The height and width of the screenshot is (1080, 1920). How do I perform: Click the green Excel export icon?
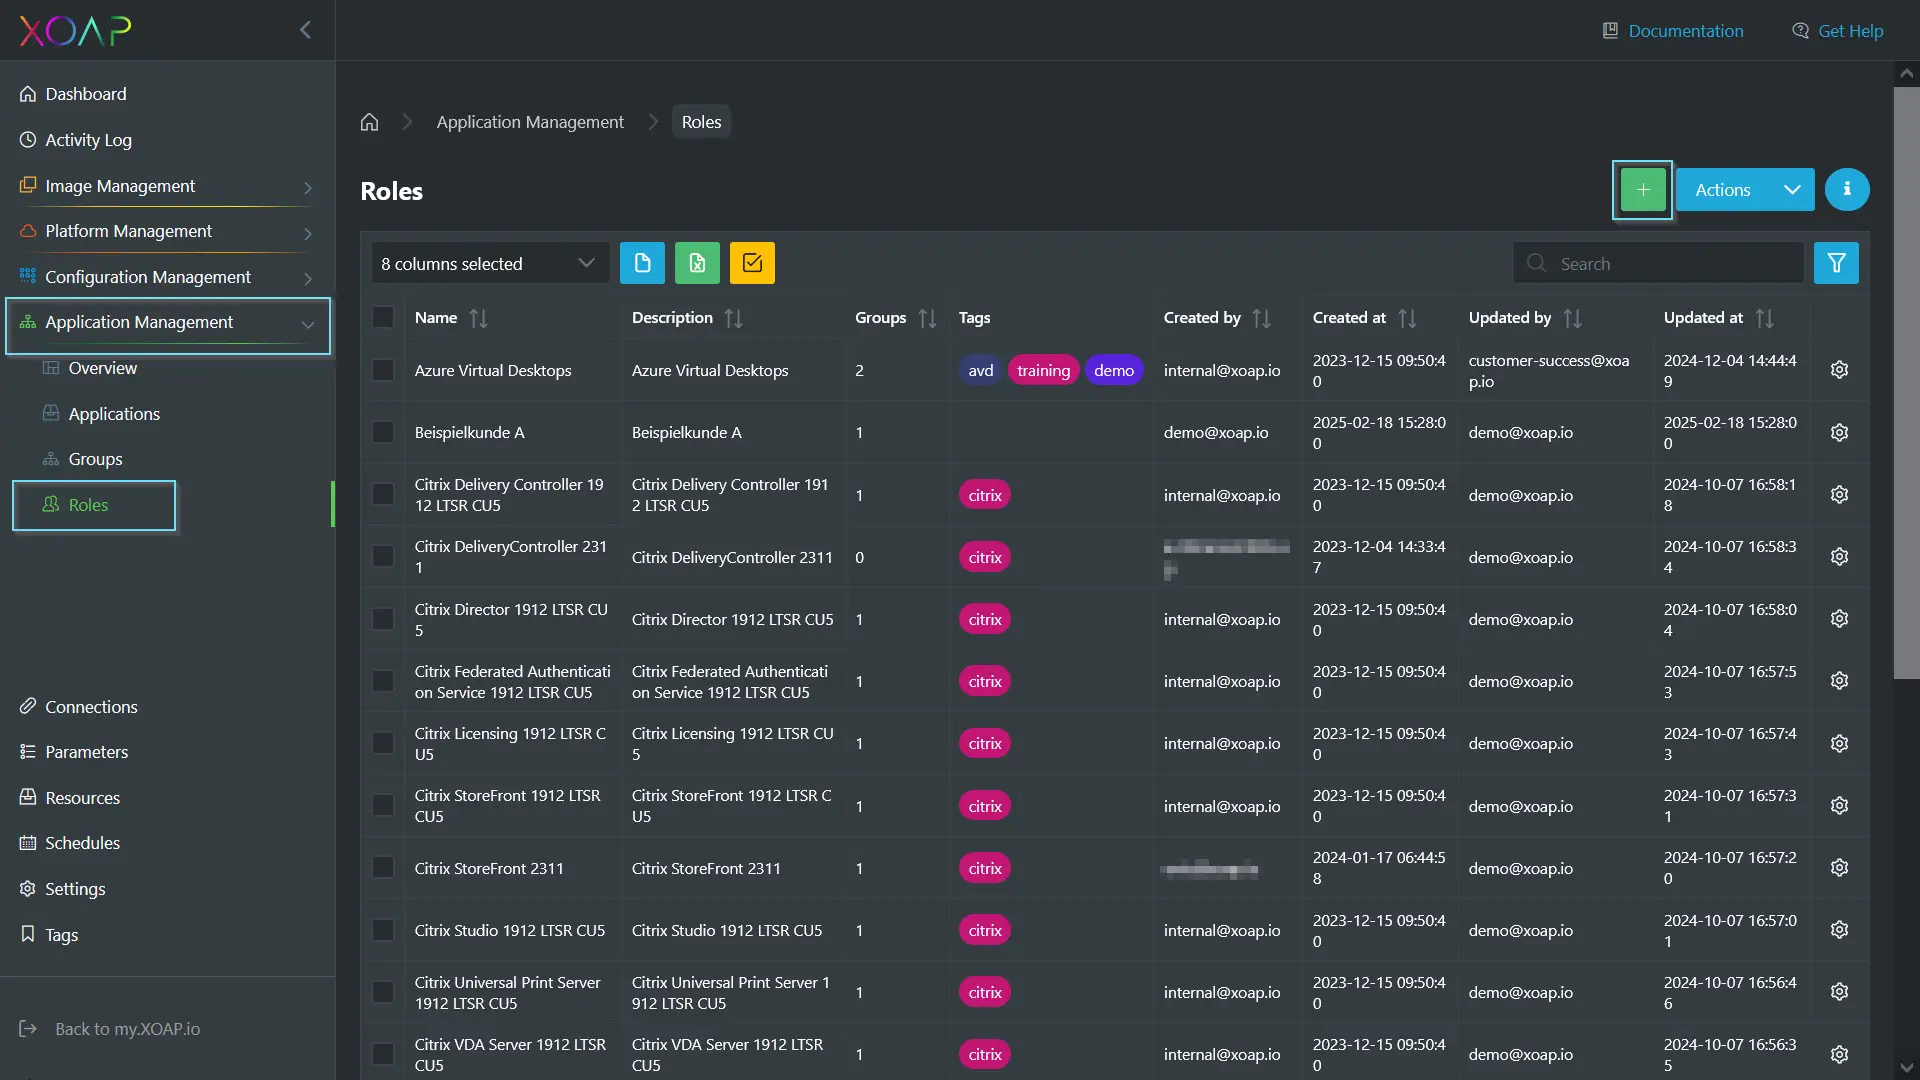(x=697, y=263)
